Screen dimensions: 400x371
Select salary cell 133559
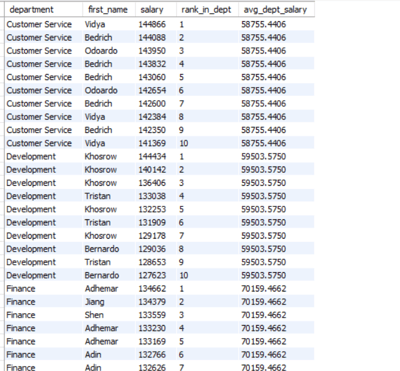pos(152,315)
